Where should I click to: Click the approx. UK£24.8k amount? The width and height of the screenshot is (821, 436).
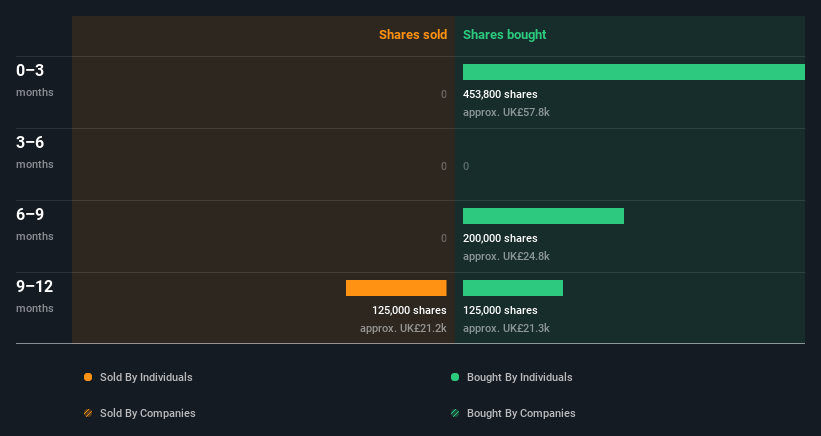point(506,256)
